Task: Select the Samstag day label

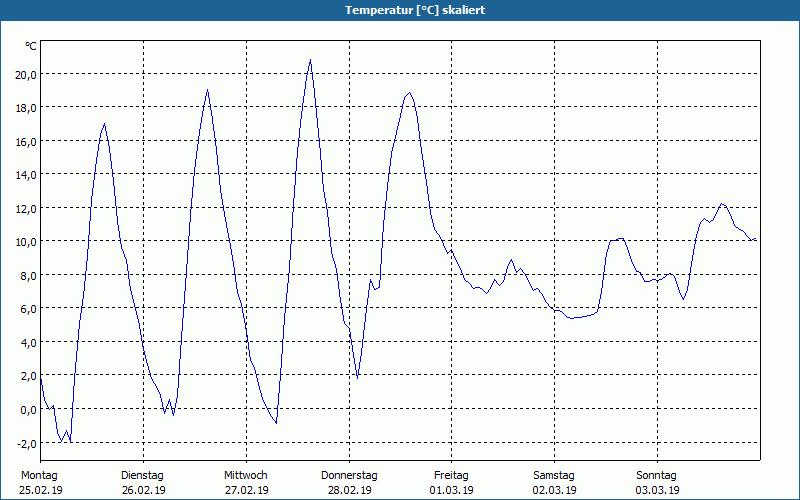Action: pyautogui.click(x=554, y=476)
